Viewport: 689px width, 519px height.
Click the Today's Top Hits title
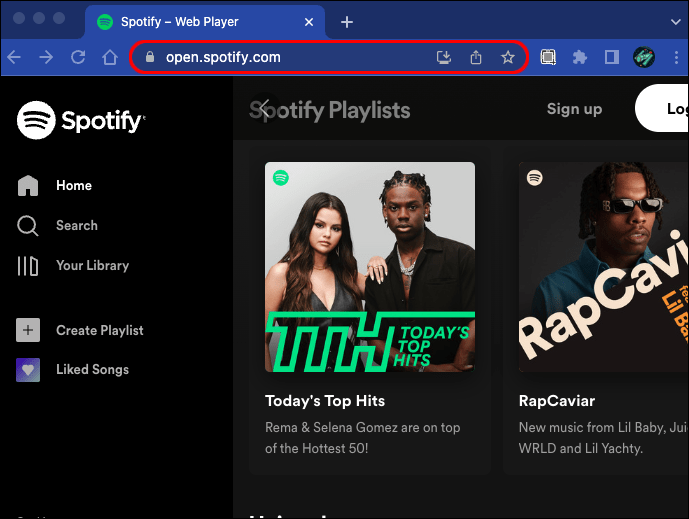click(x=325, y=401)
